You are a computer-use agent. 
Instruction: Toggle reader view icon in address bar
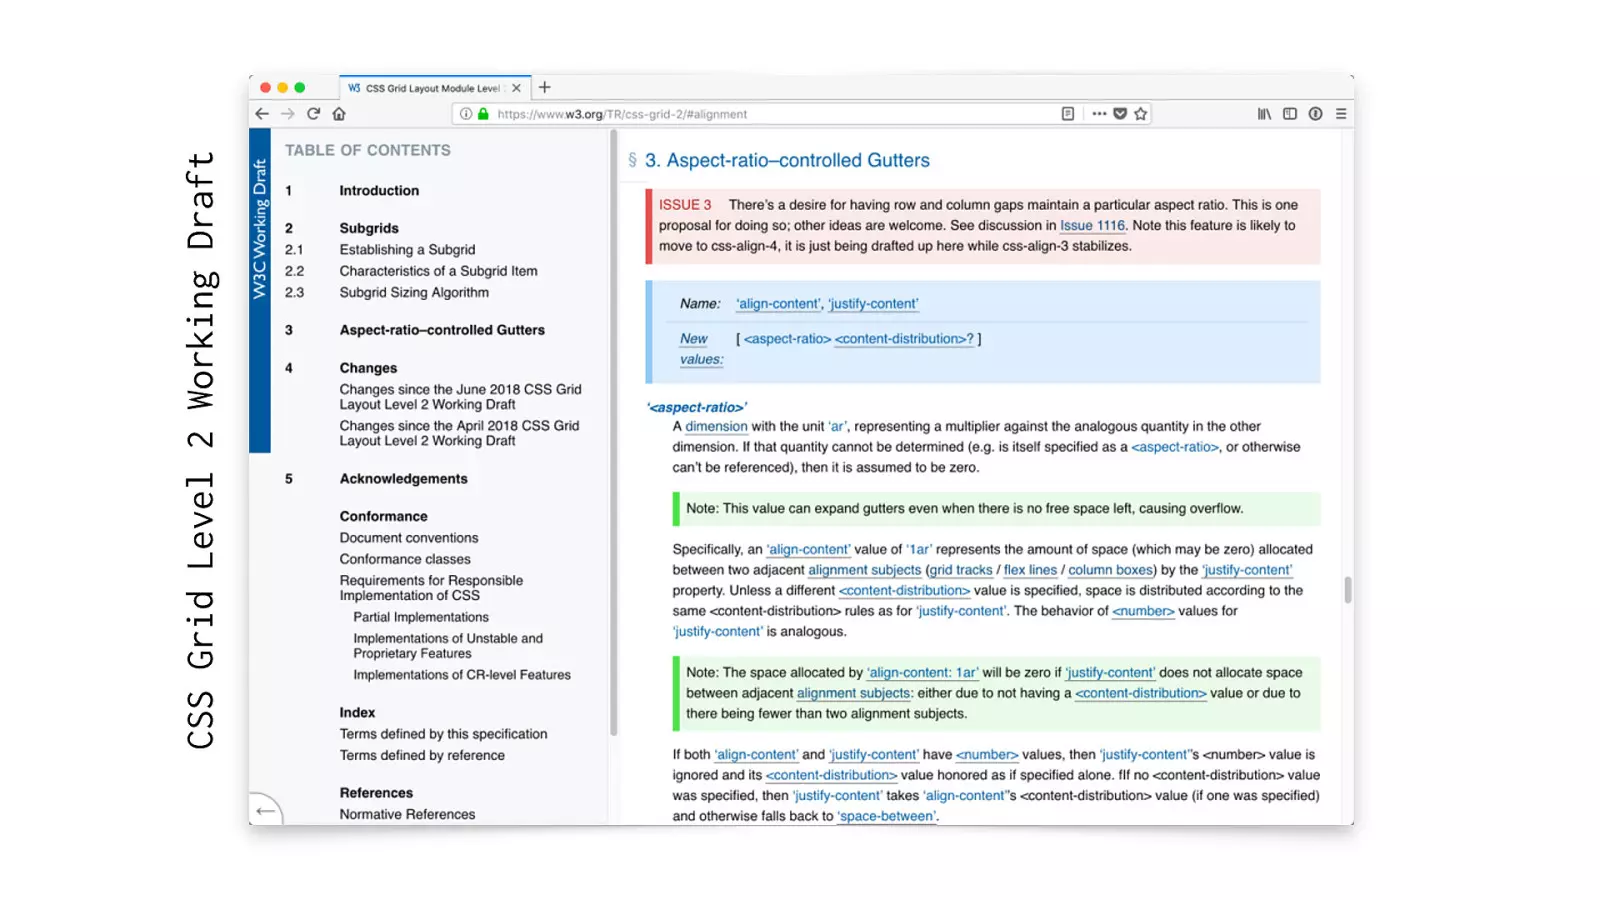pyautogui.click(x=1068, y=114)
